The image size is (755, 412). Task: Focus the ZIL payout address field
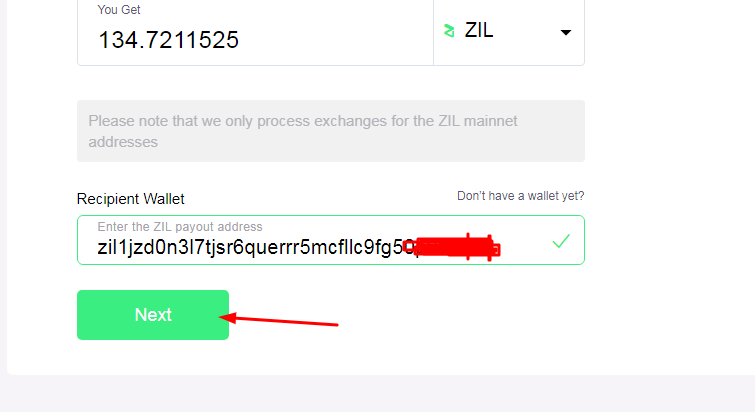coord(331,240)
